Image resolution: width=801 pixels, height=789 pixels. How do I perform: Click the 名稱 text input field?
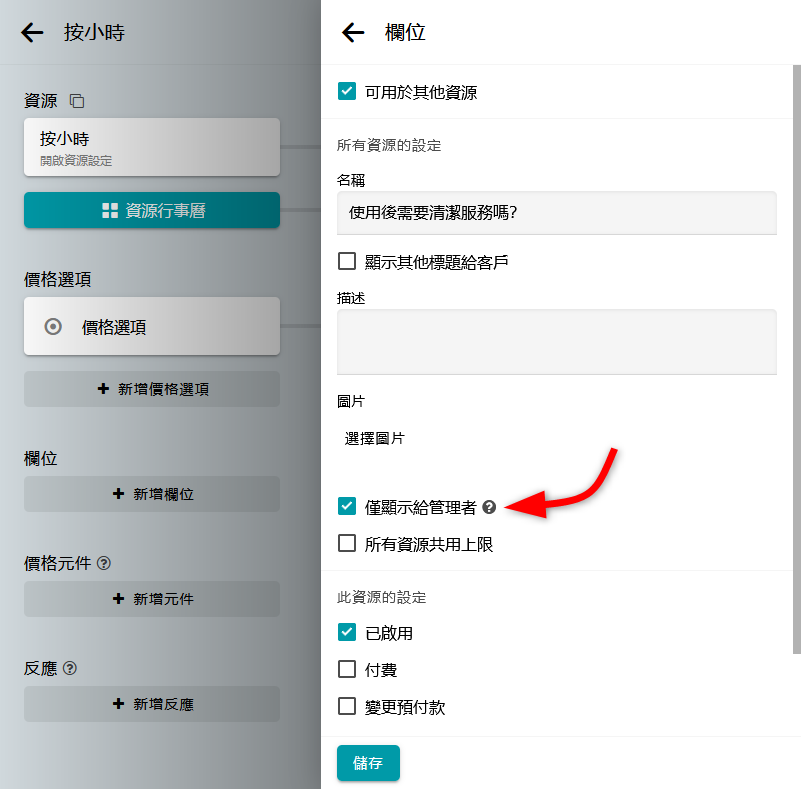[556, 212]
